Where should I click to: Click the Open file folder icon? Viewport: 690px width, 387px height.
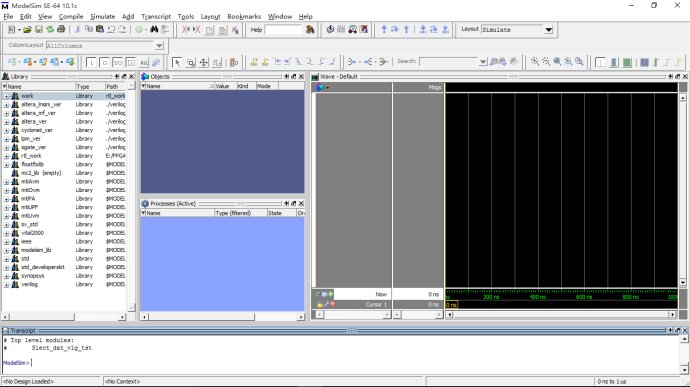pyautogui.click(x=27, y=29)
